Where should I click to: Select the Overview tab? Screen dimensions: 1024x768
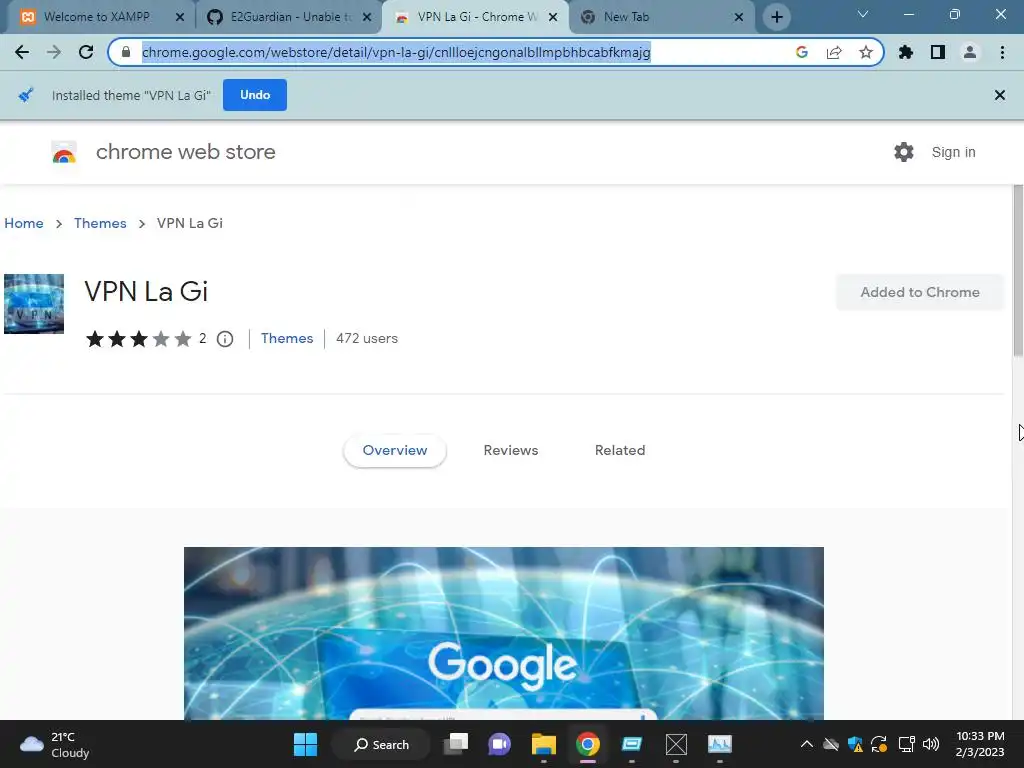394,451
